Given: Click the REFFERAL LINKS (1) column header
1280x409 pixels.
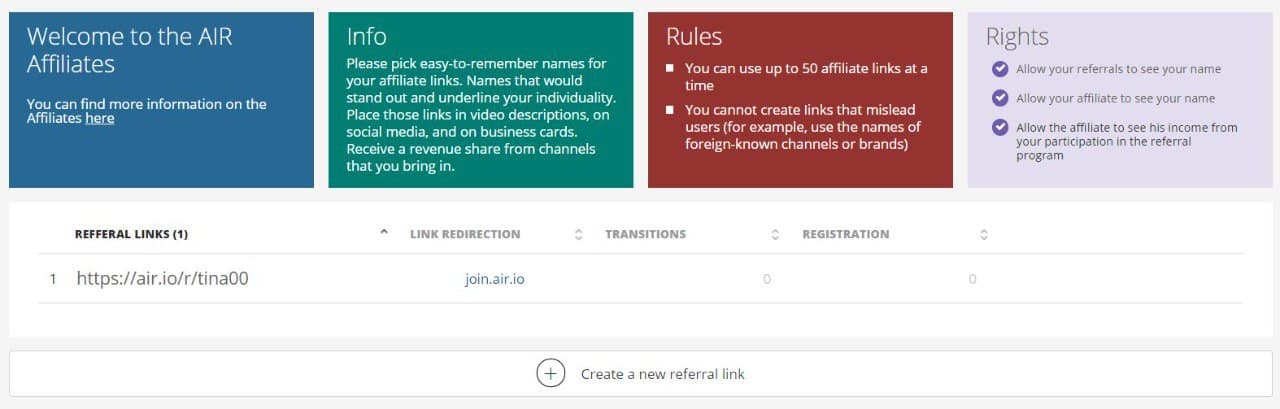Looking at the screenshot, I should pos(131,234).
